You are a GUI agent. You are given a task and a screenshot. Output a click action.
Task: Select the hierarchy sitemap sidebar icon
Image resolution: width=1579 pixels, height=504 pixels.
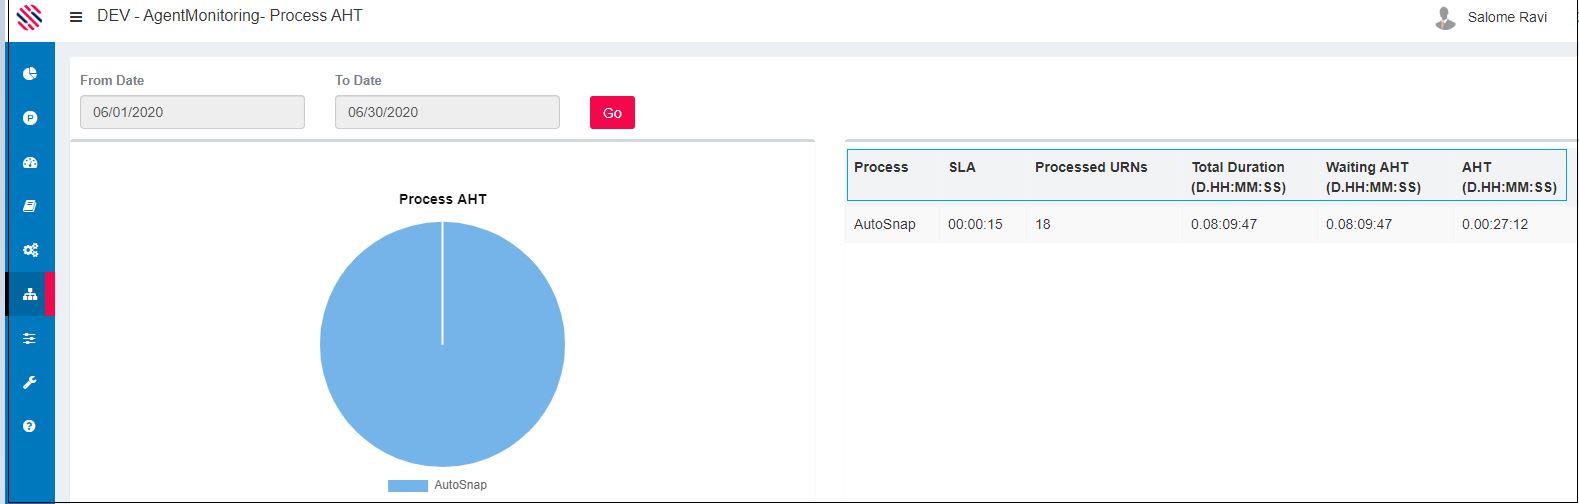click(30, 294)
